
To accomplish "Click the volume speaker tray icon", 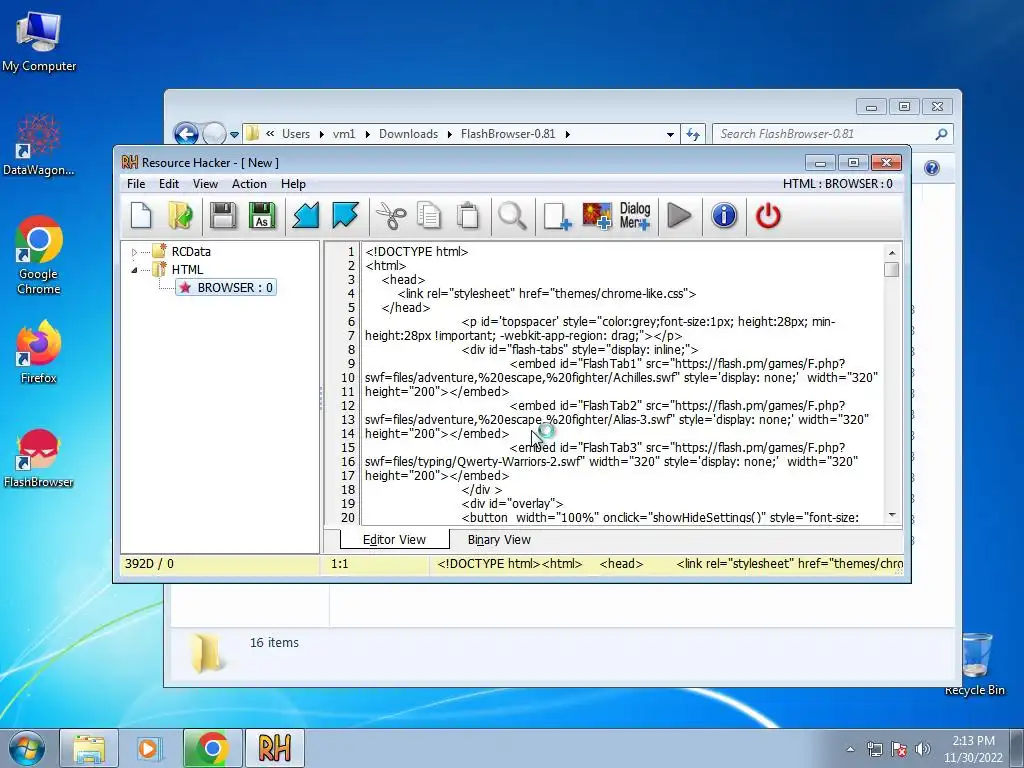I will 922,749.
